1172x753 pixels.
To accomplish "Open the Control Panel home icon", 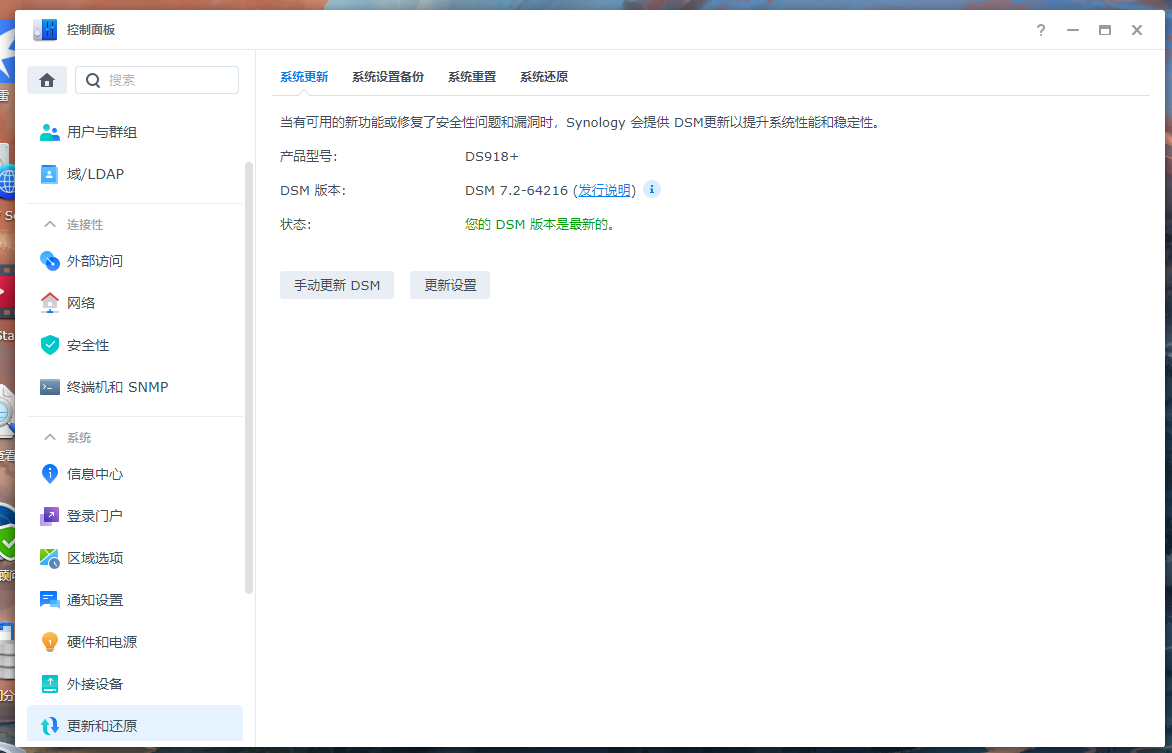I will point(46,80).
